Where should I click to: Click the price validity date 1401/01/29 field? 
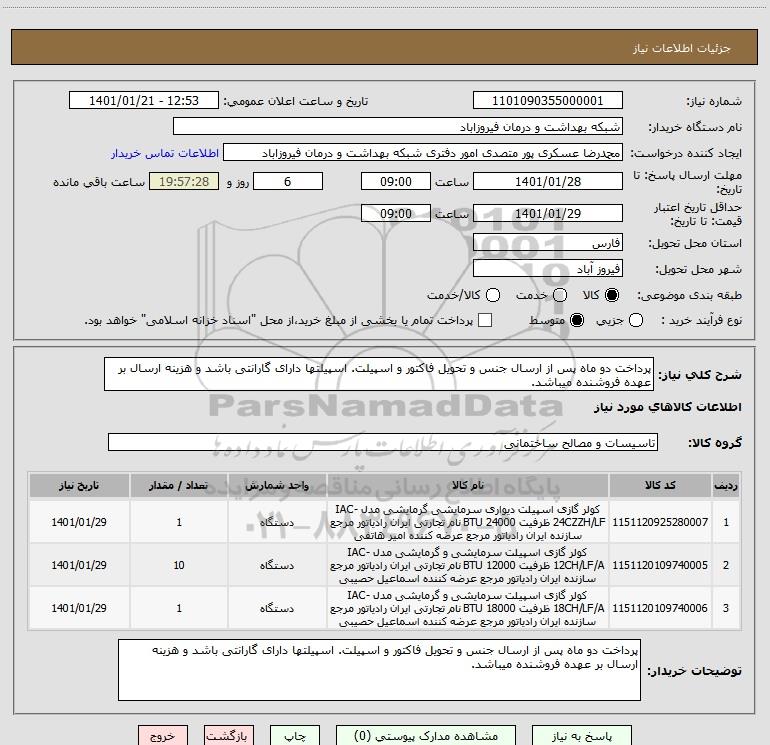tap(548, 214)
